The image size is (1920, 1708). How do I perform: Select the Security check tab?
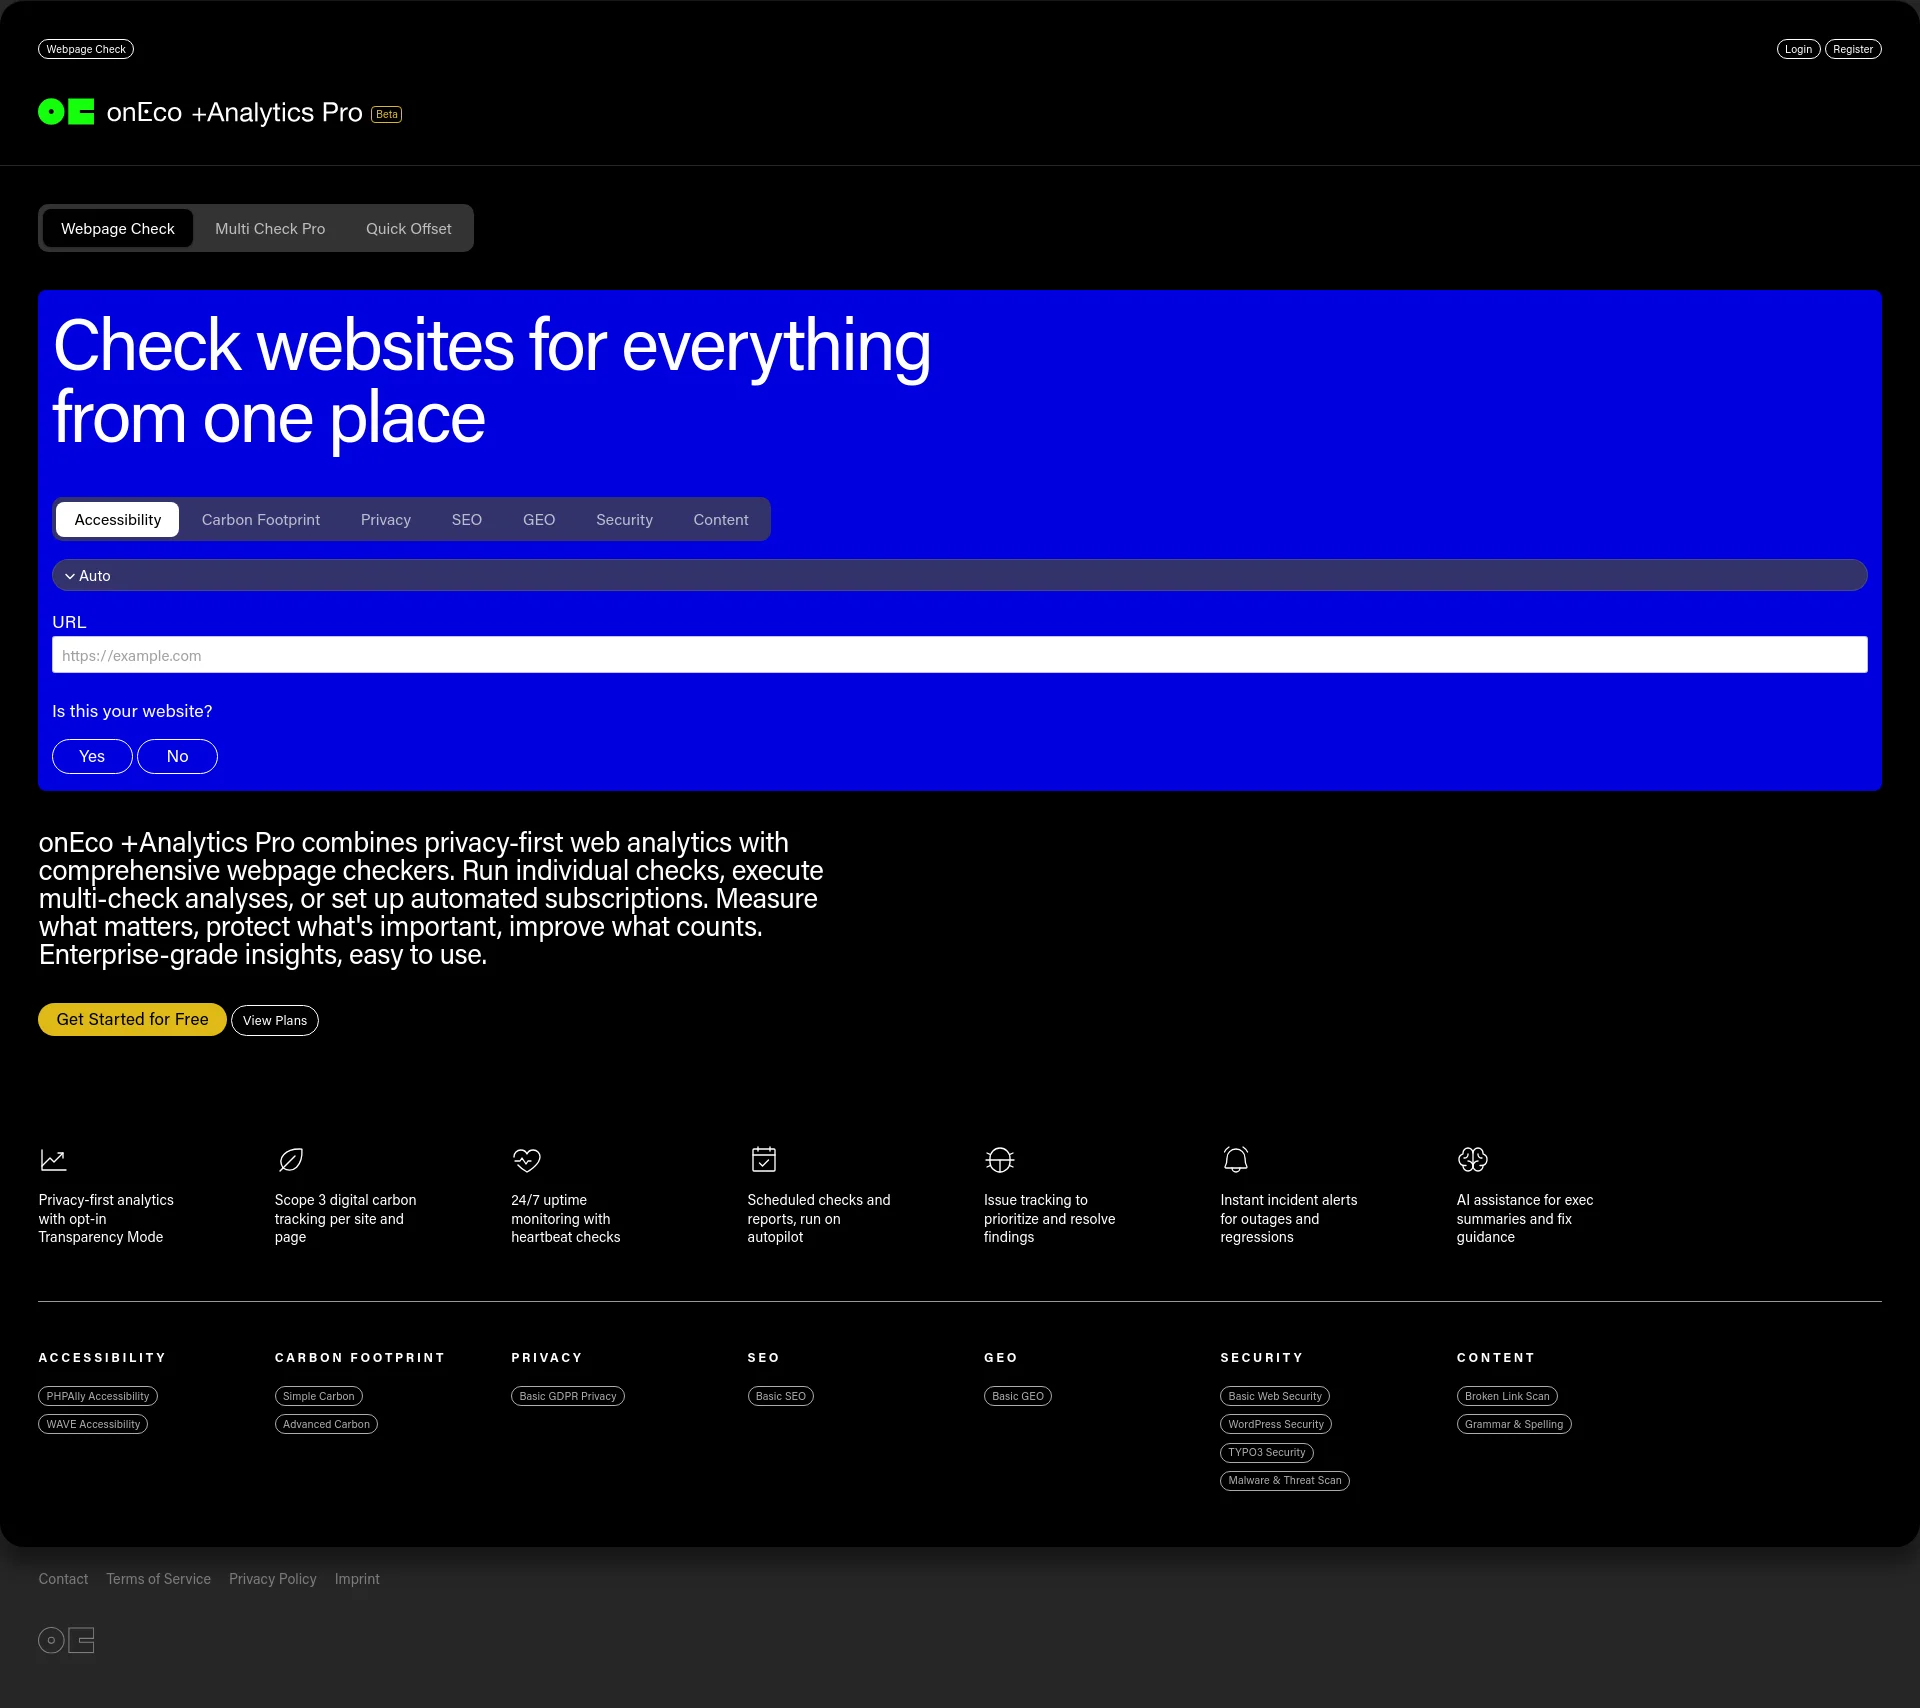point(624,520)
